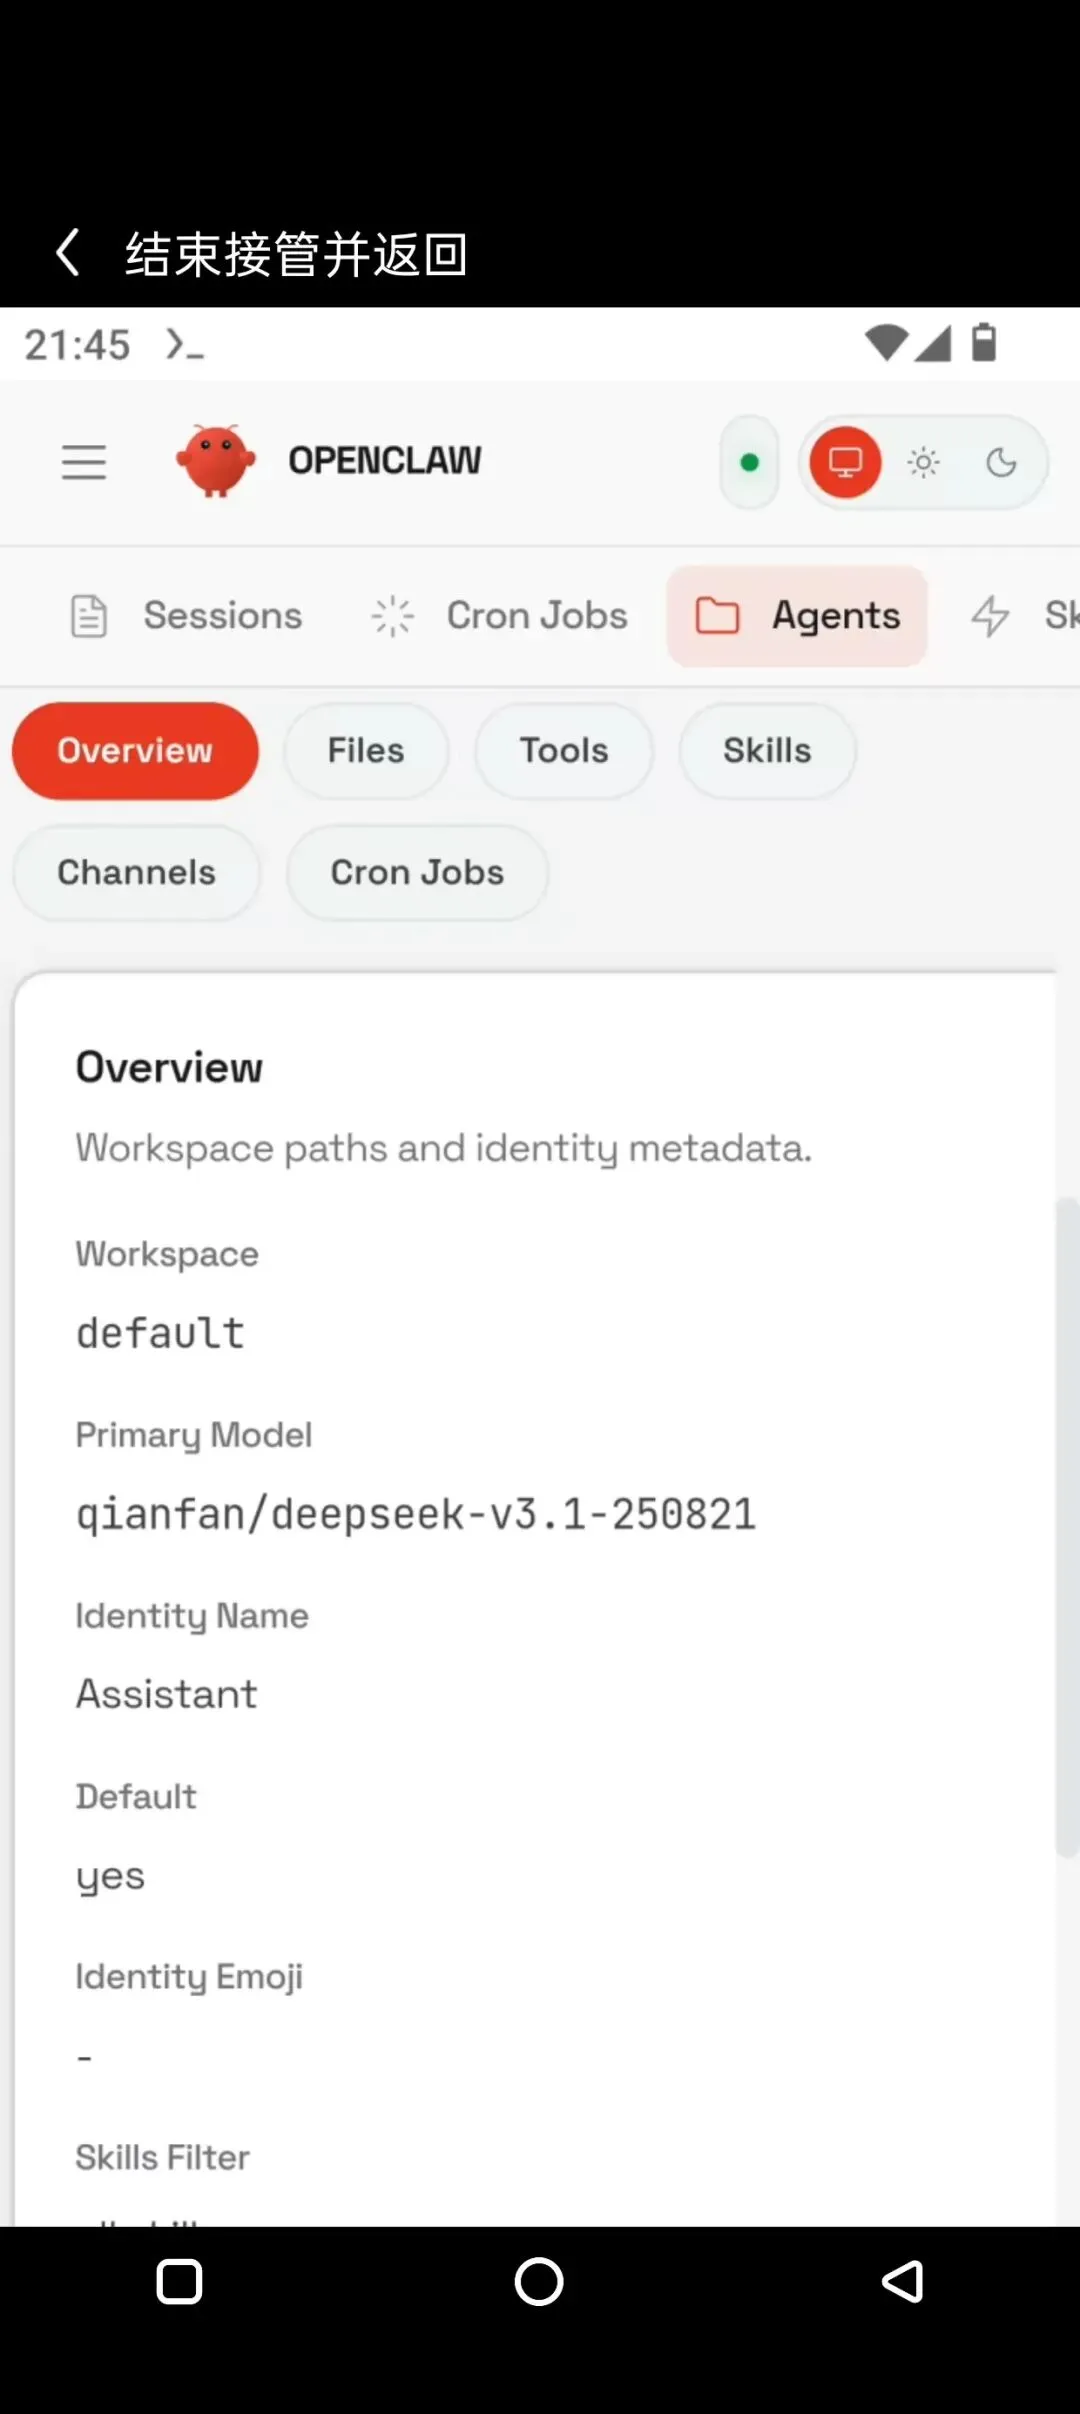1080x2414 pixels.
Task: Open the hamburger navigation menu
Action: [x=84, y=462]
